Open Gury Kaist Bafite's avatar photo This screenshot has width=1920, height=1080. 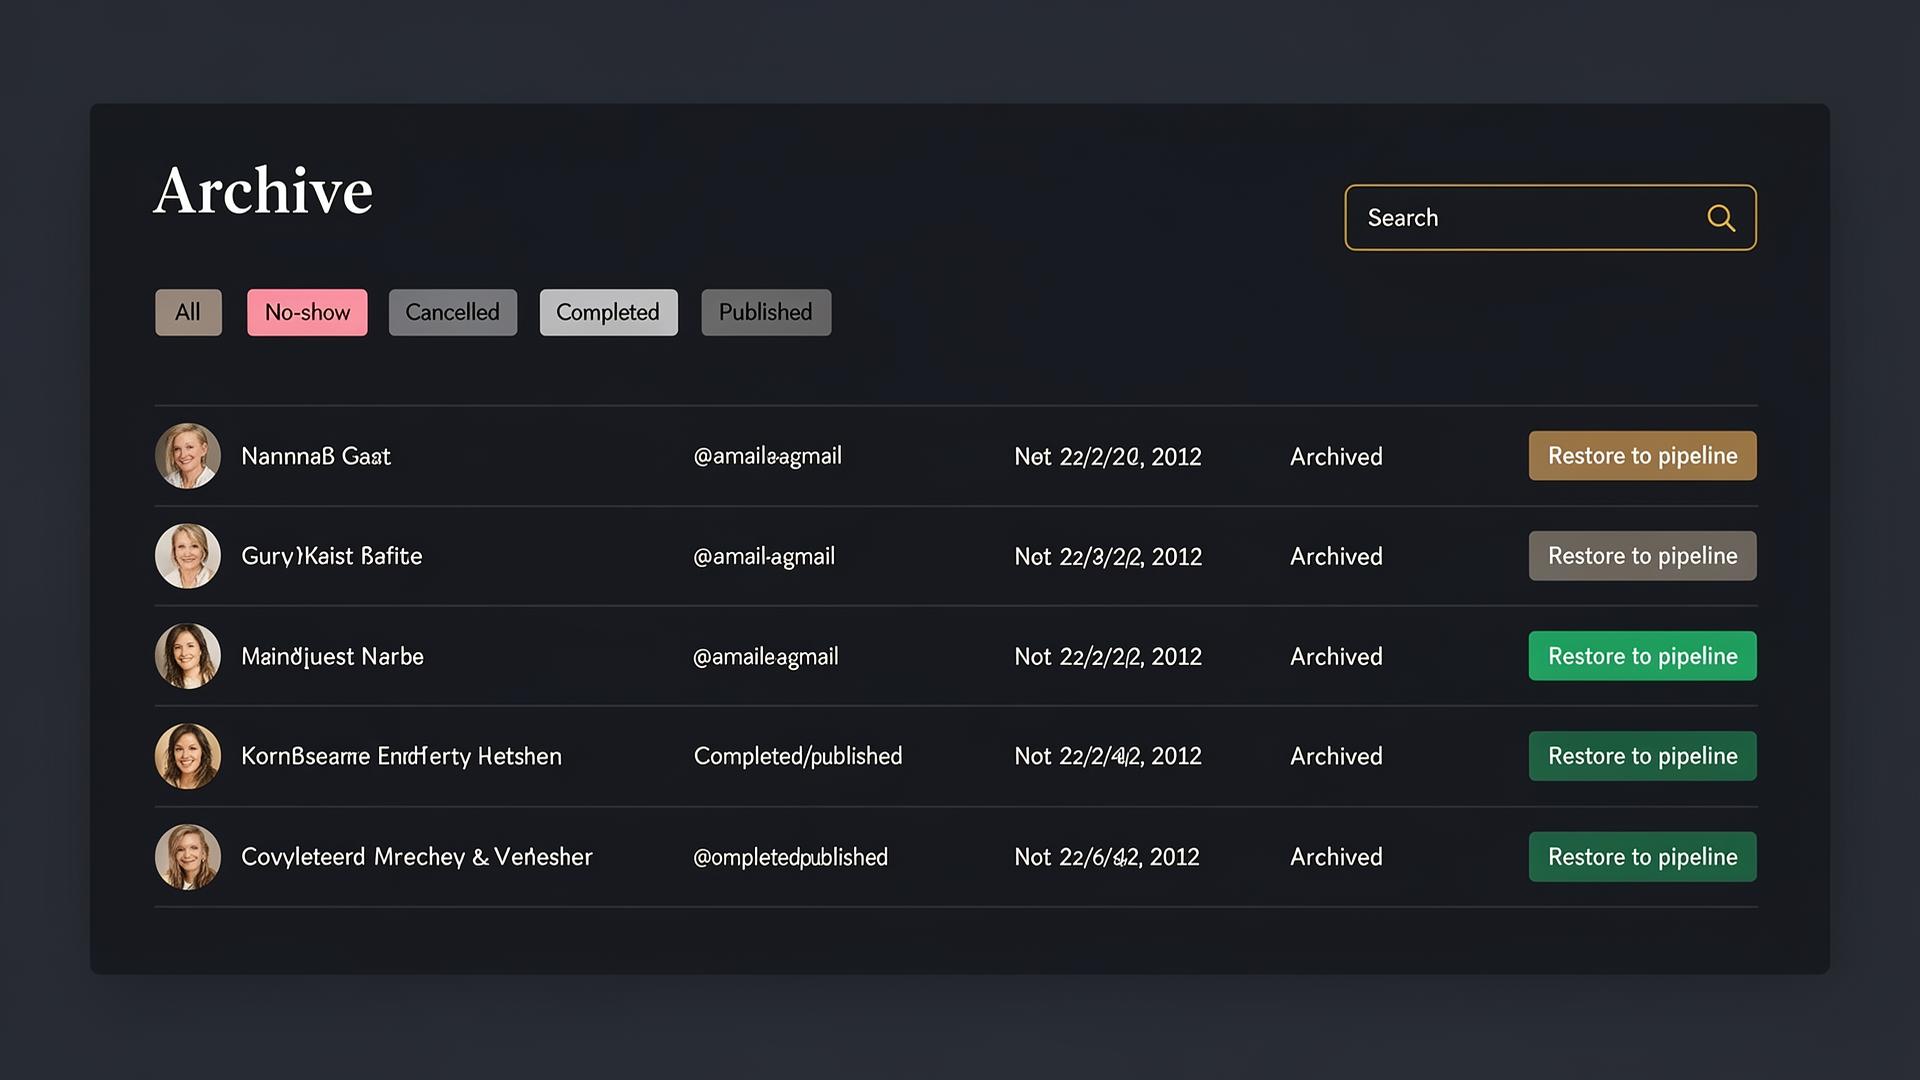tap(188, 556)
